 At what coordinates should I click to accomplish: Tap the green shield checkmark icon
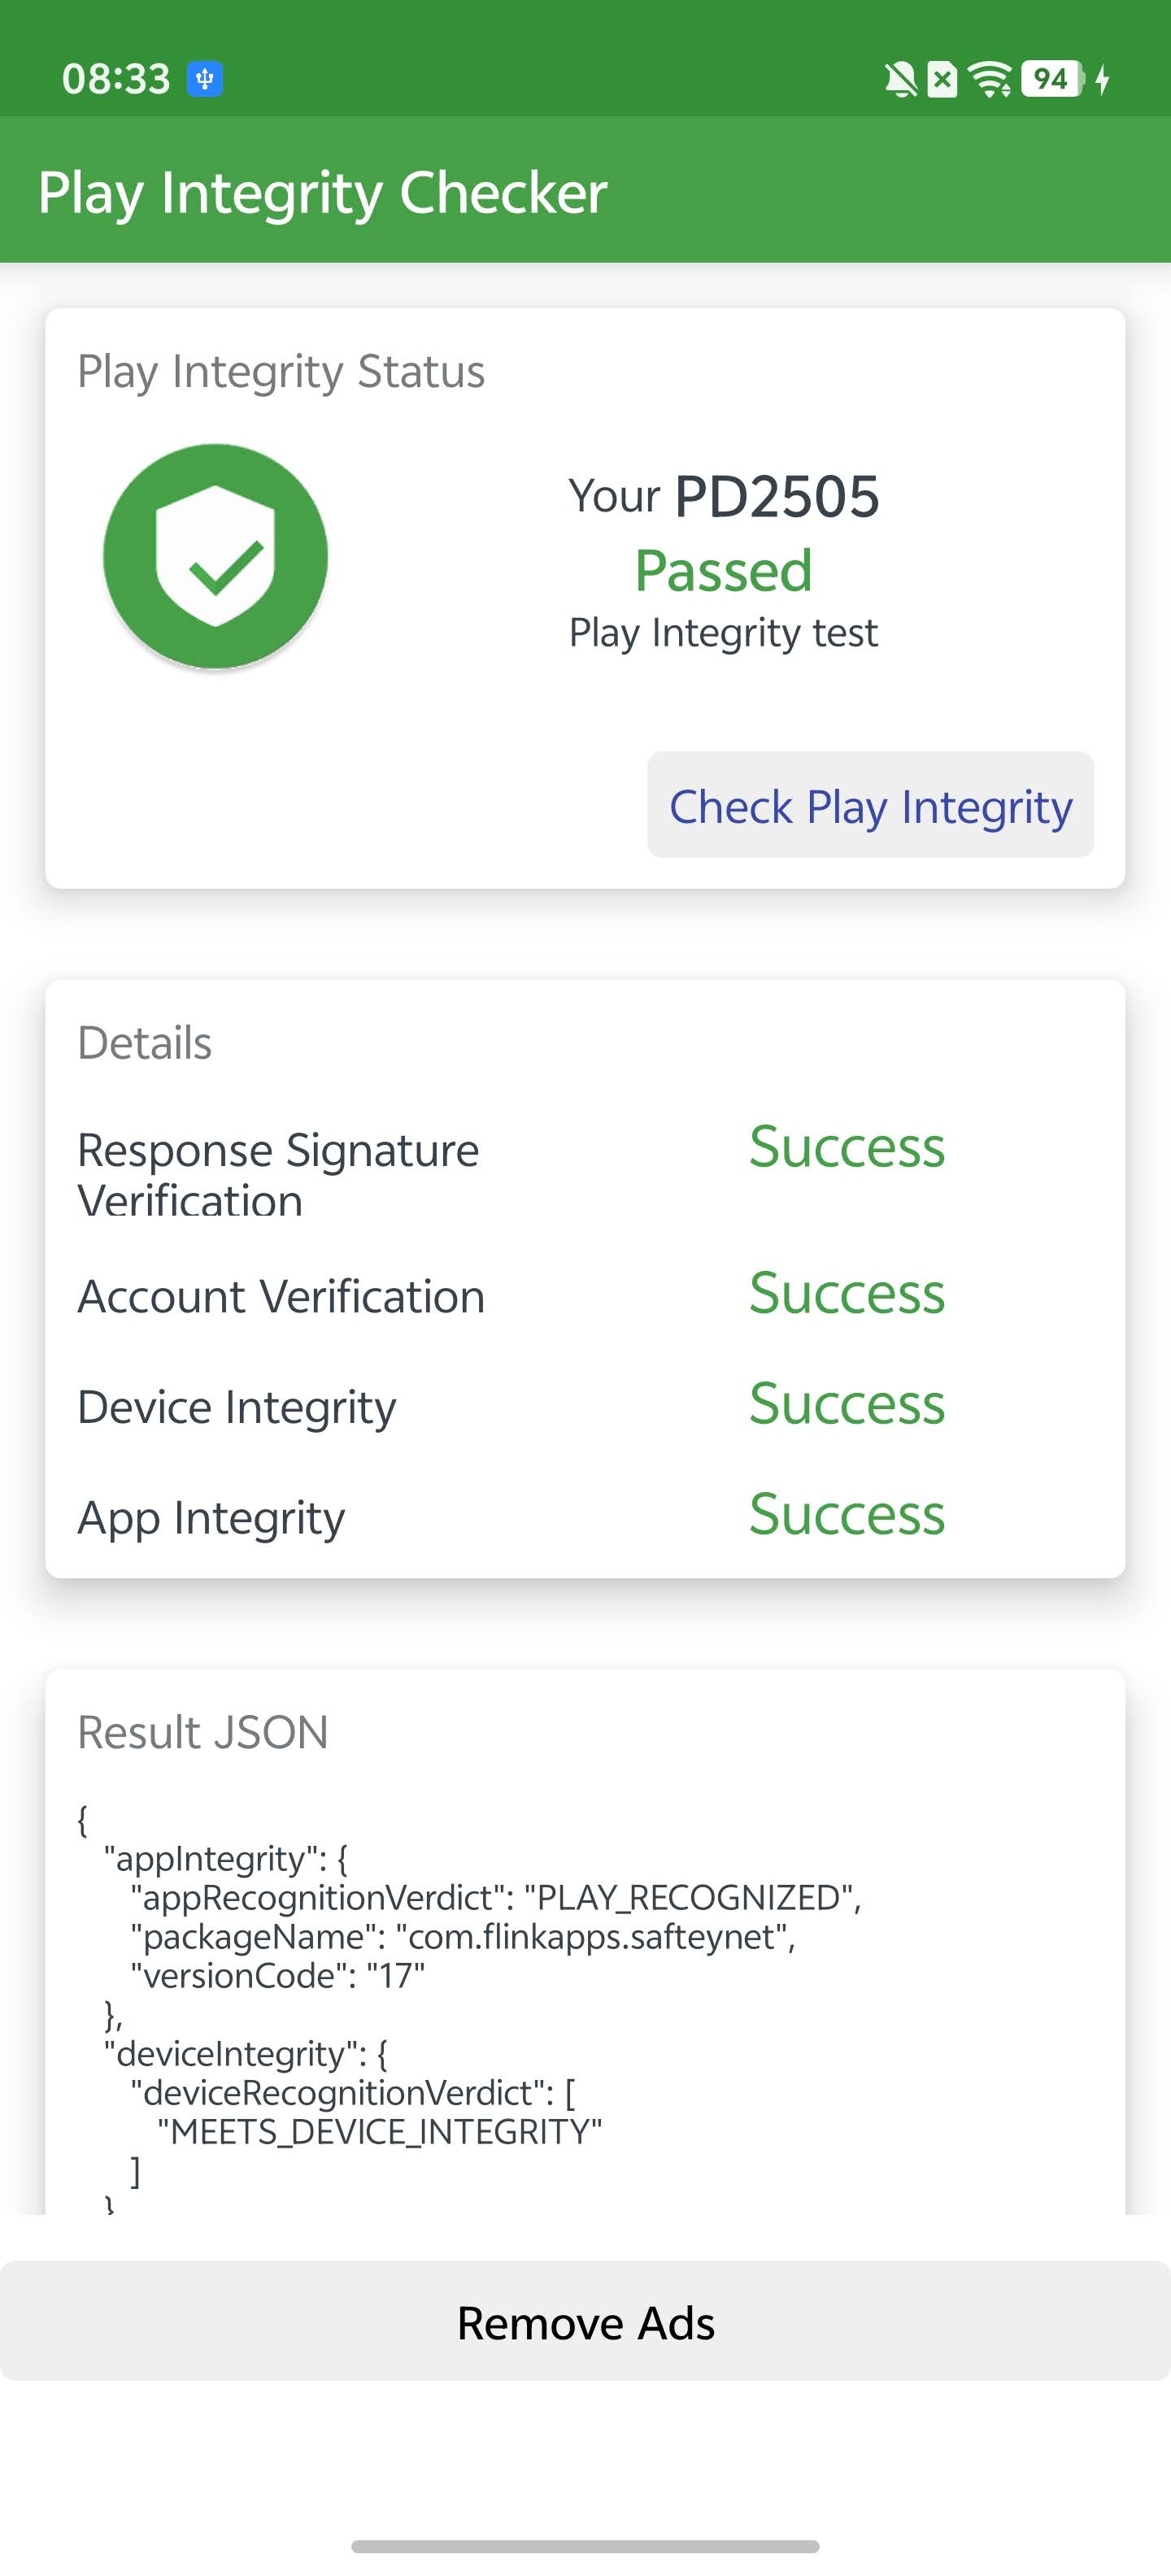click(215, 556)
